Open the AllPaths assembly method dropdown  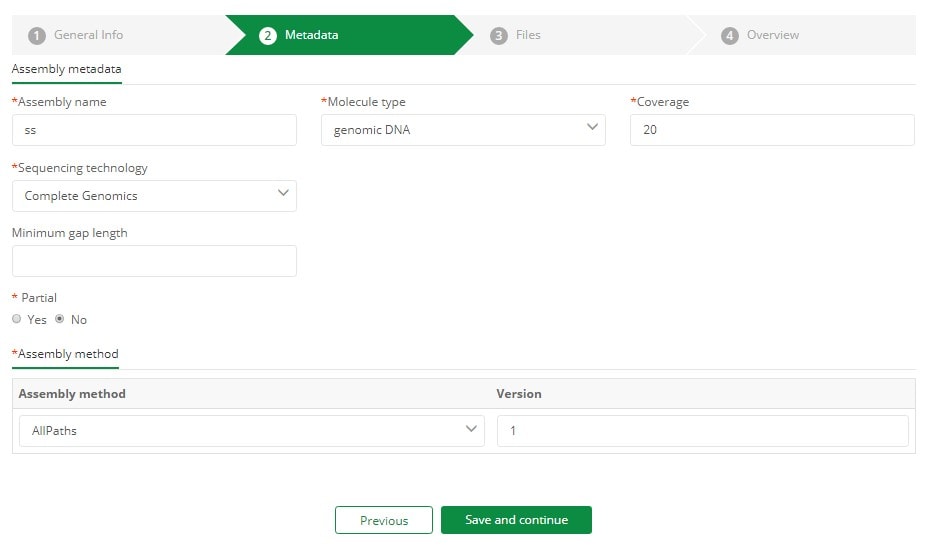pyautogui.click(x=252, y=431)
